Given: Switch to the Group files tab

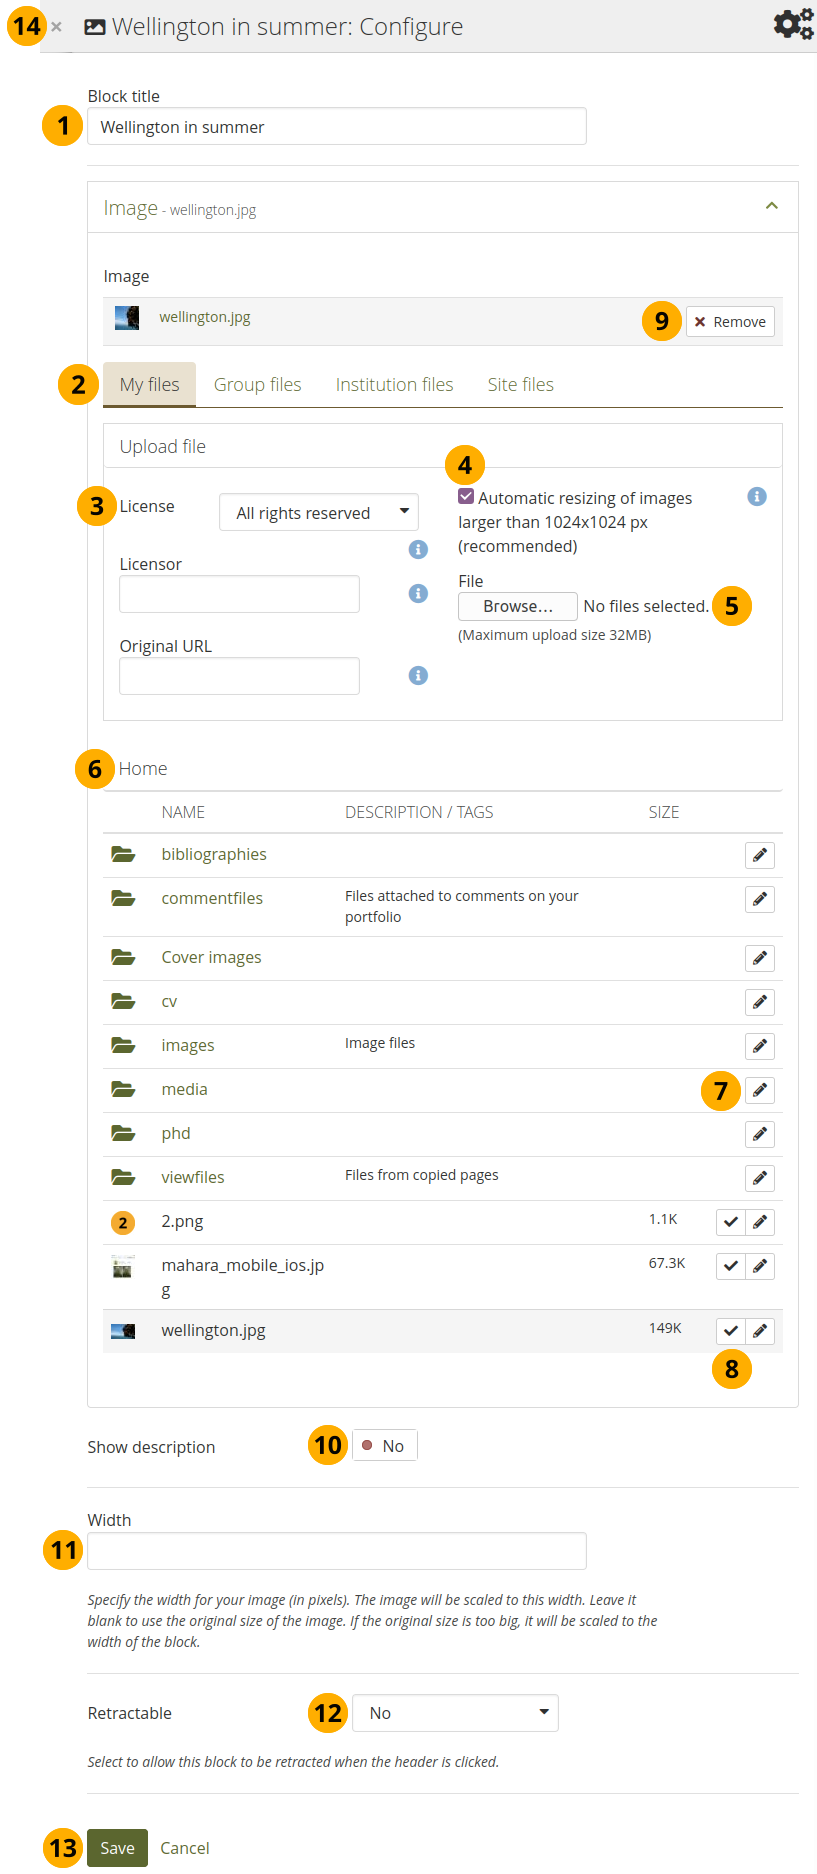Looking at the screenshot, I should [257, 385].
